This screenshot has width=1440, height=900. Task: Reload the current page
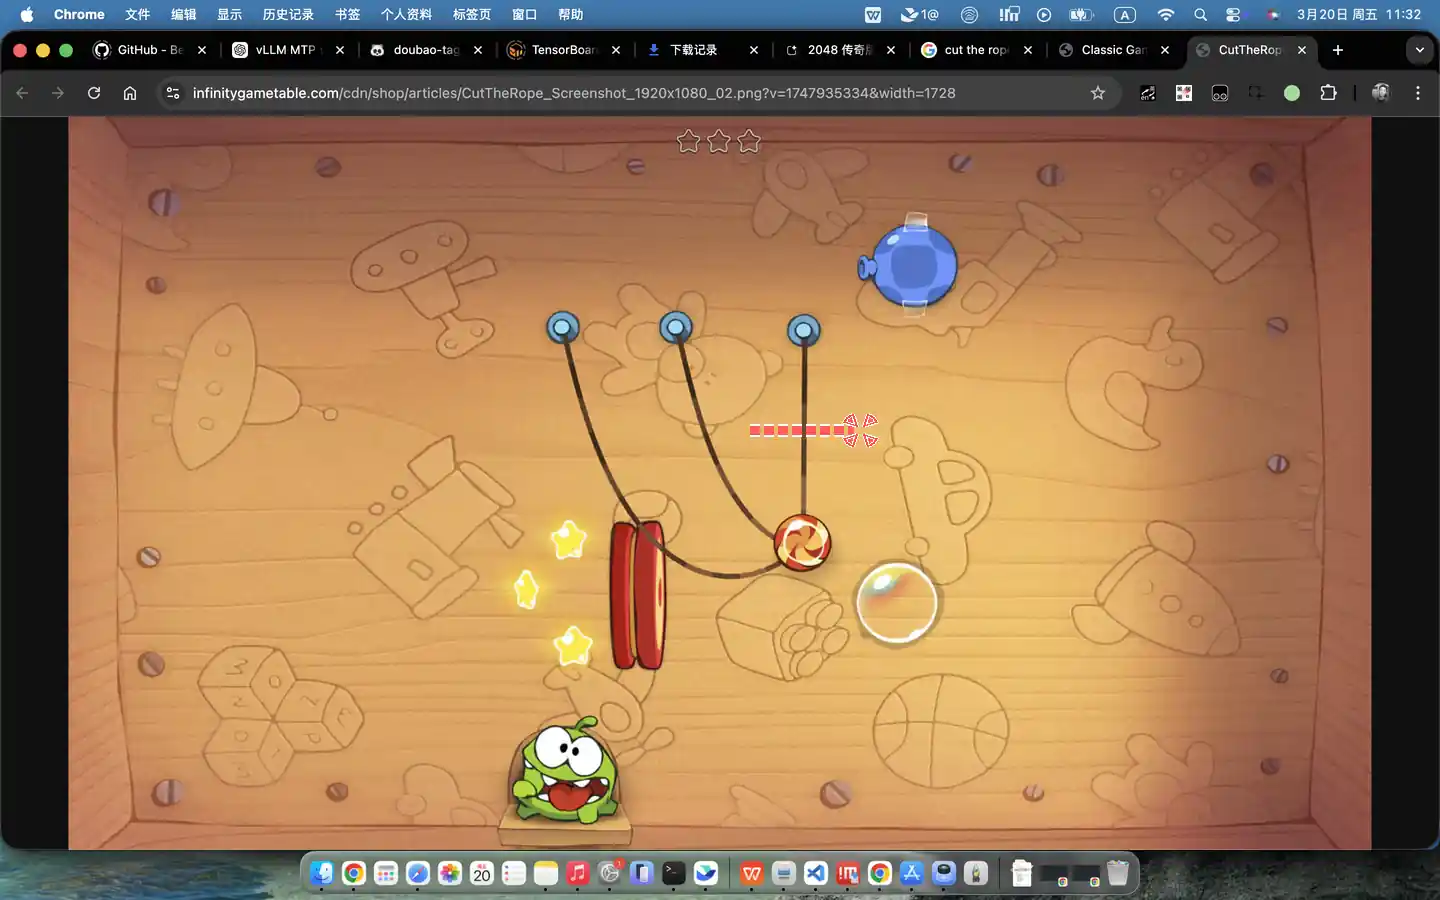tap(94, 93)
